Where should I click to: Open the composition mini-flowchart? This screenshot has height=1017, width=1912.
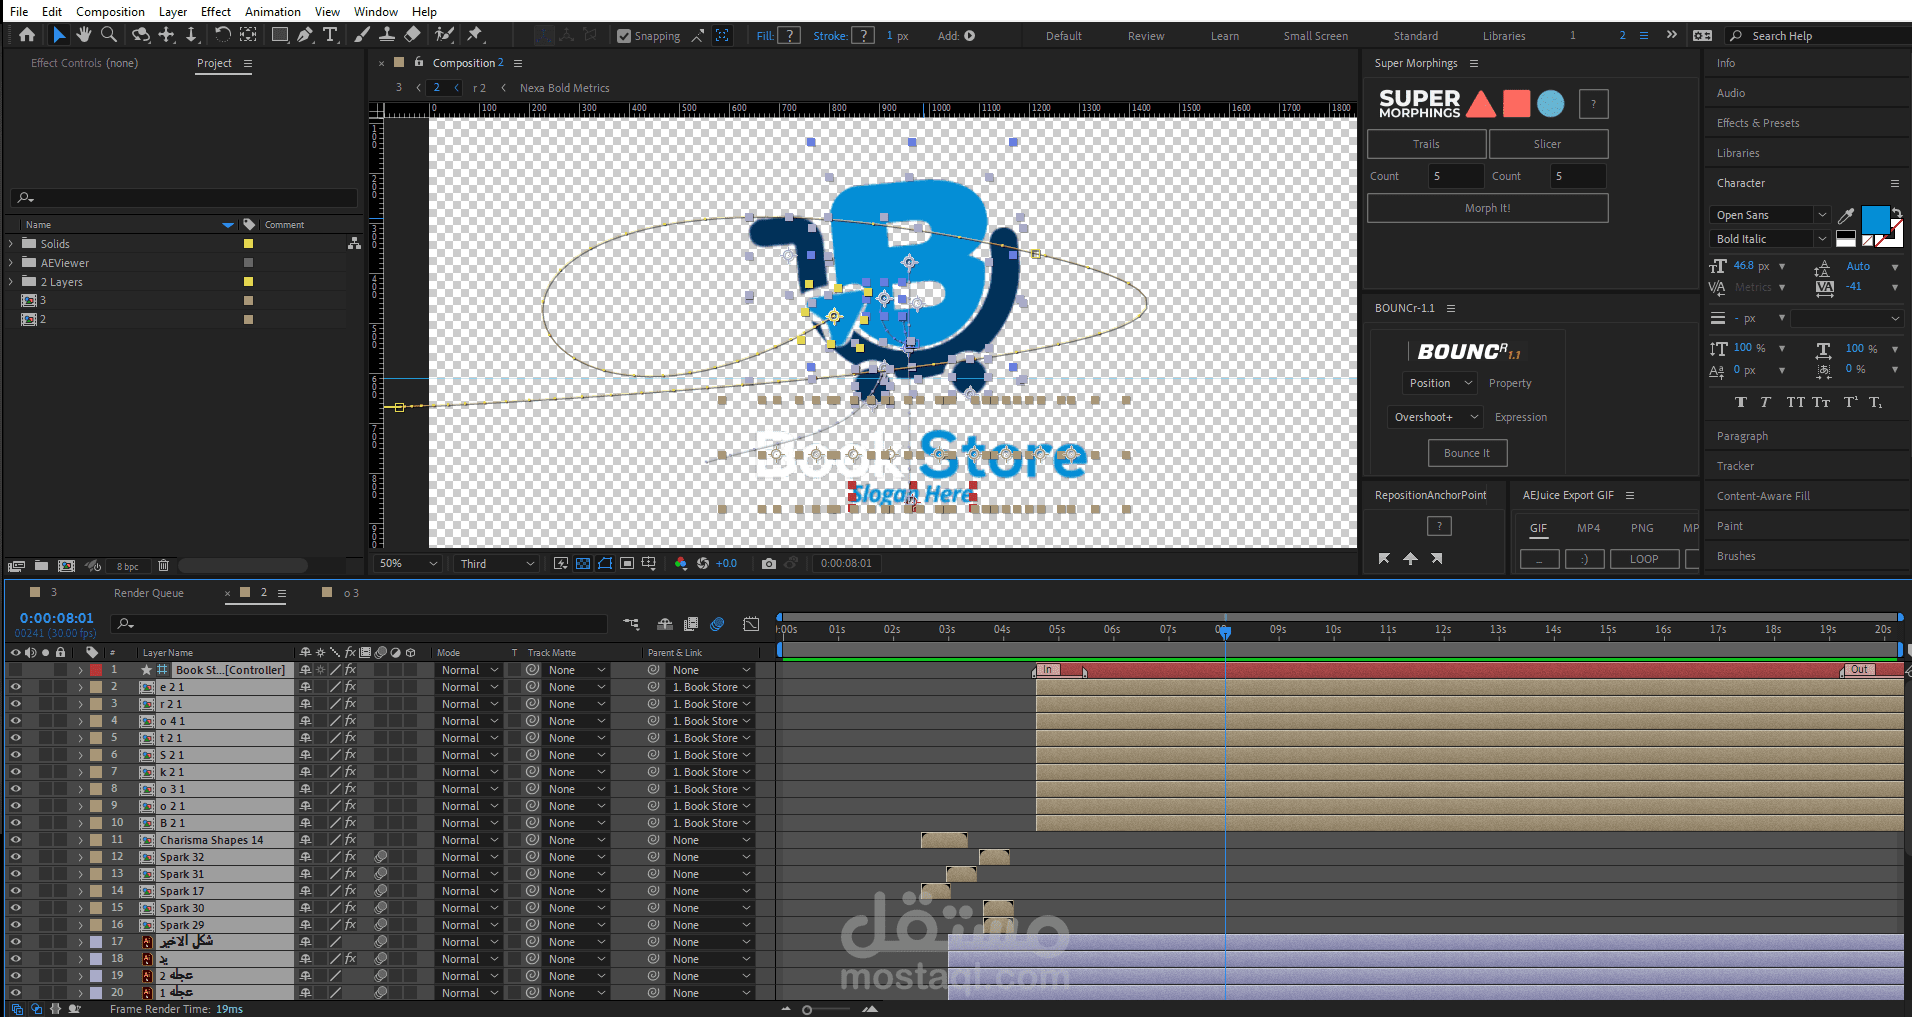coord(631,624)
